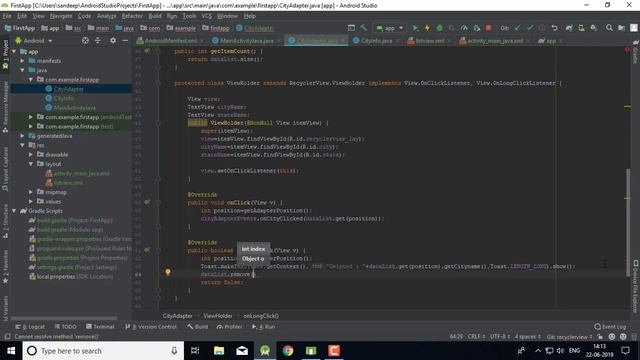Open the Run tool window
640x360 pixels.
(264, 327)
